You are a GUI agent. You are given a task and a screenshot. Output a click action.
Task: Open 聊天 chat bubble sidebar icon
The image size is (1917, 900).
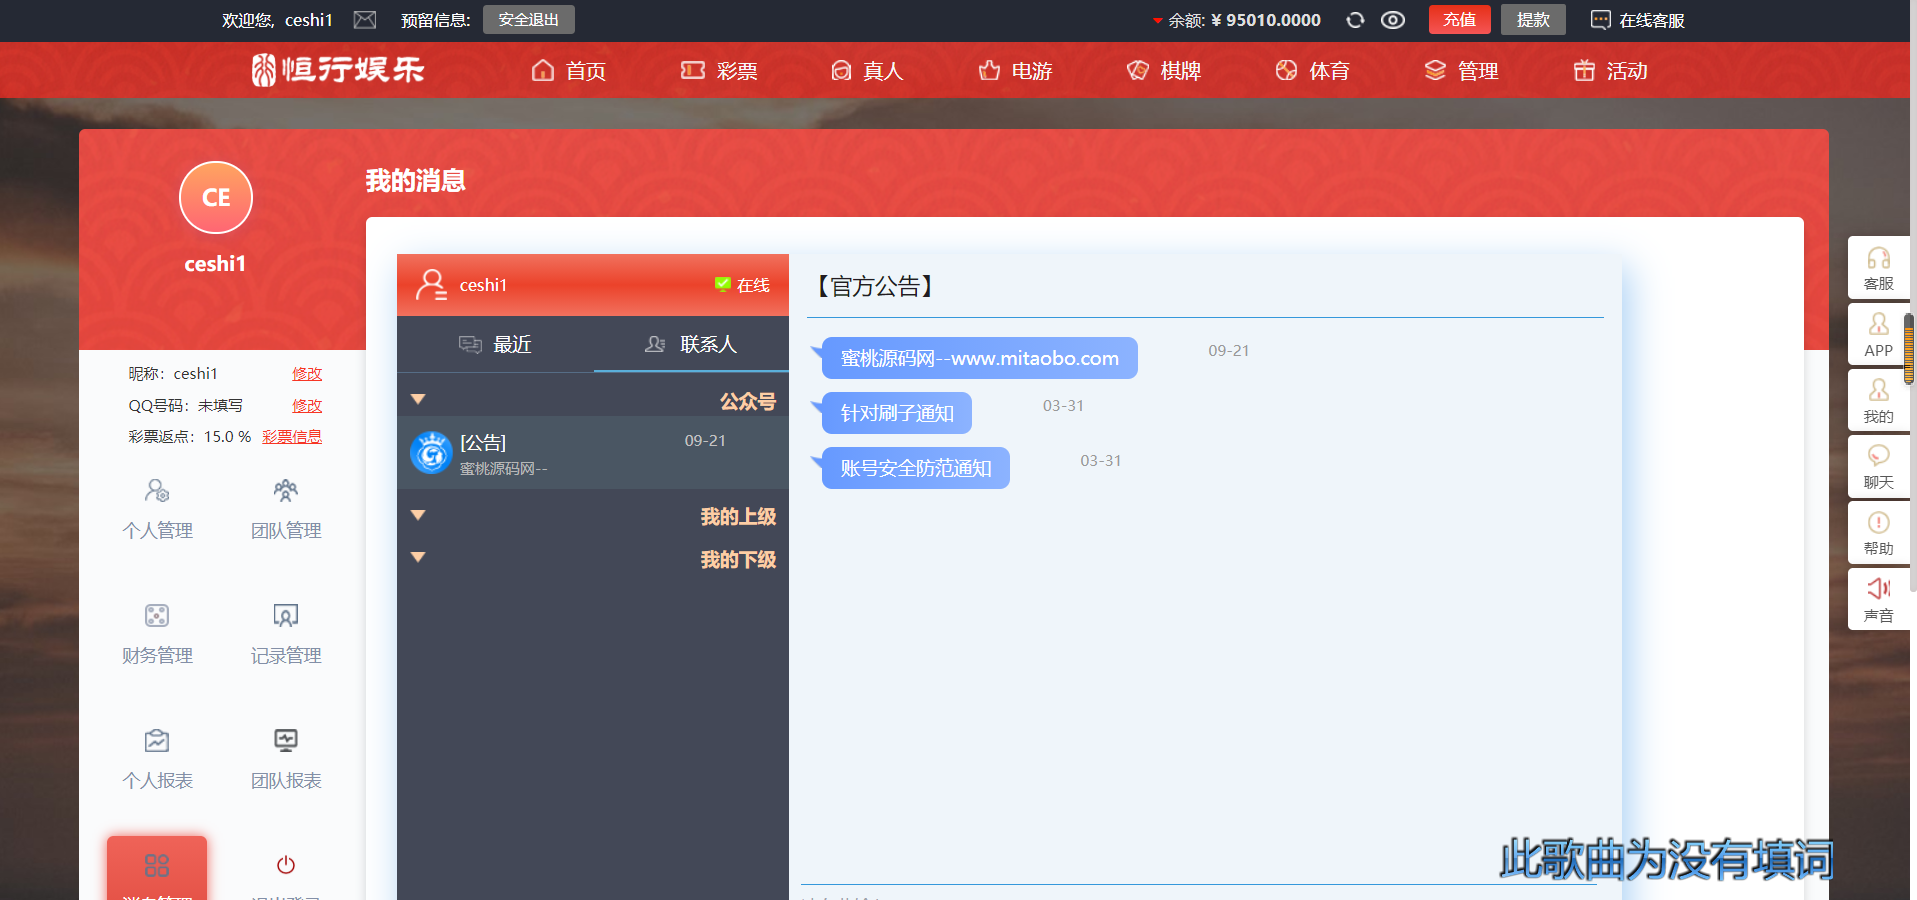click(x=1878, y=467)
